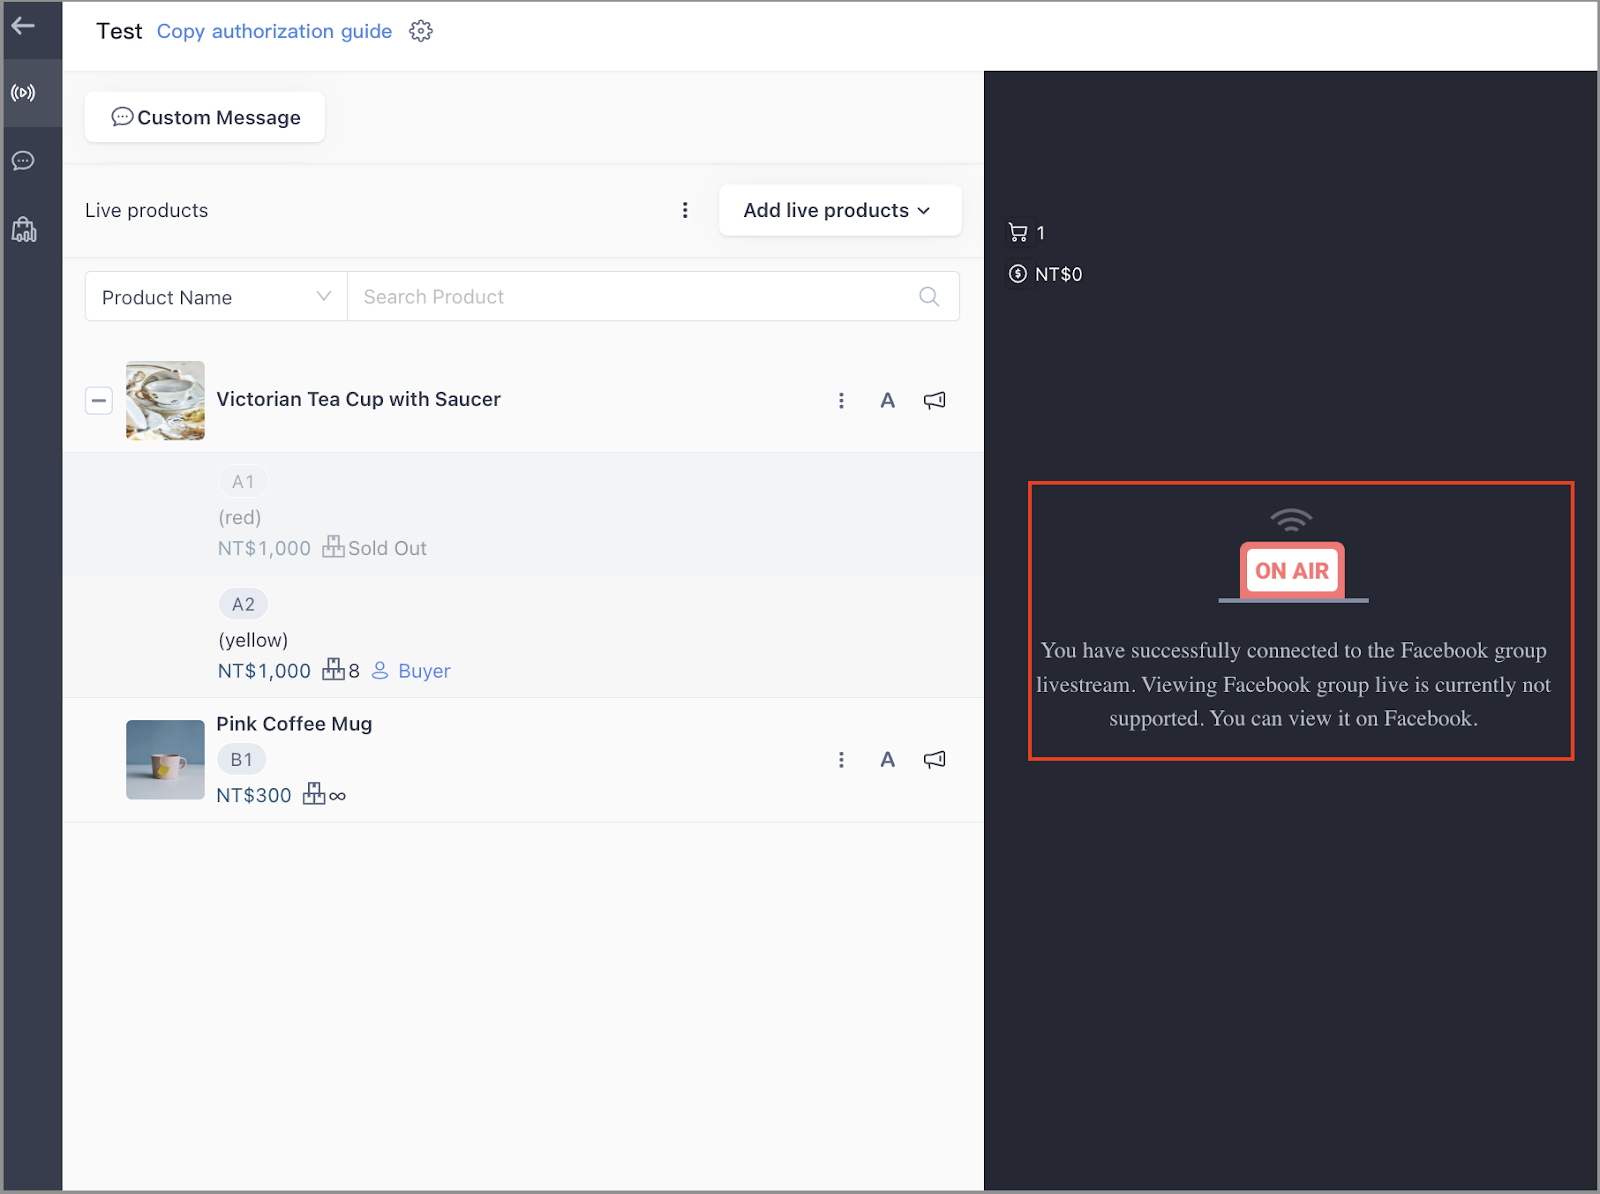Screen dimensions: 1600x1194
Task: Click the search magnifier icon
Action: coord(929,297)
